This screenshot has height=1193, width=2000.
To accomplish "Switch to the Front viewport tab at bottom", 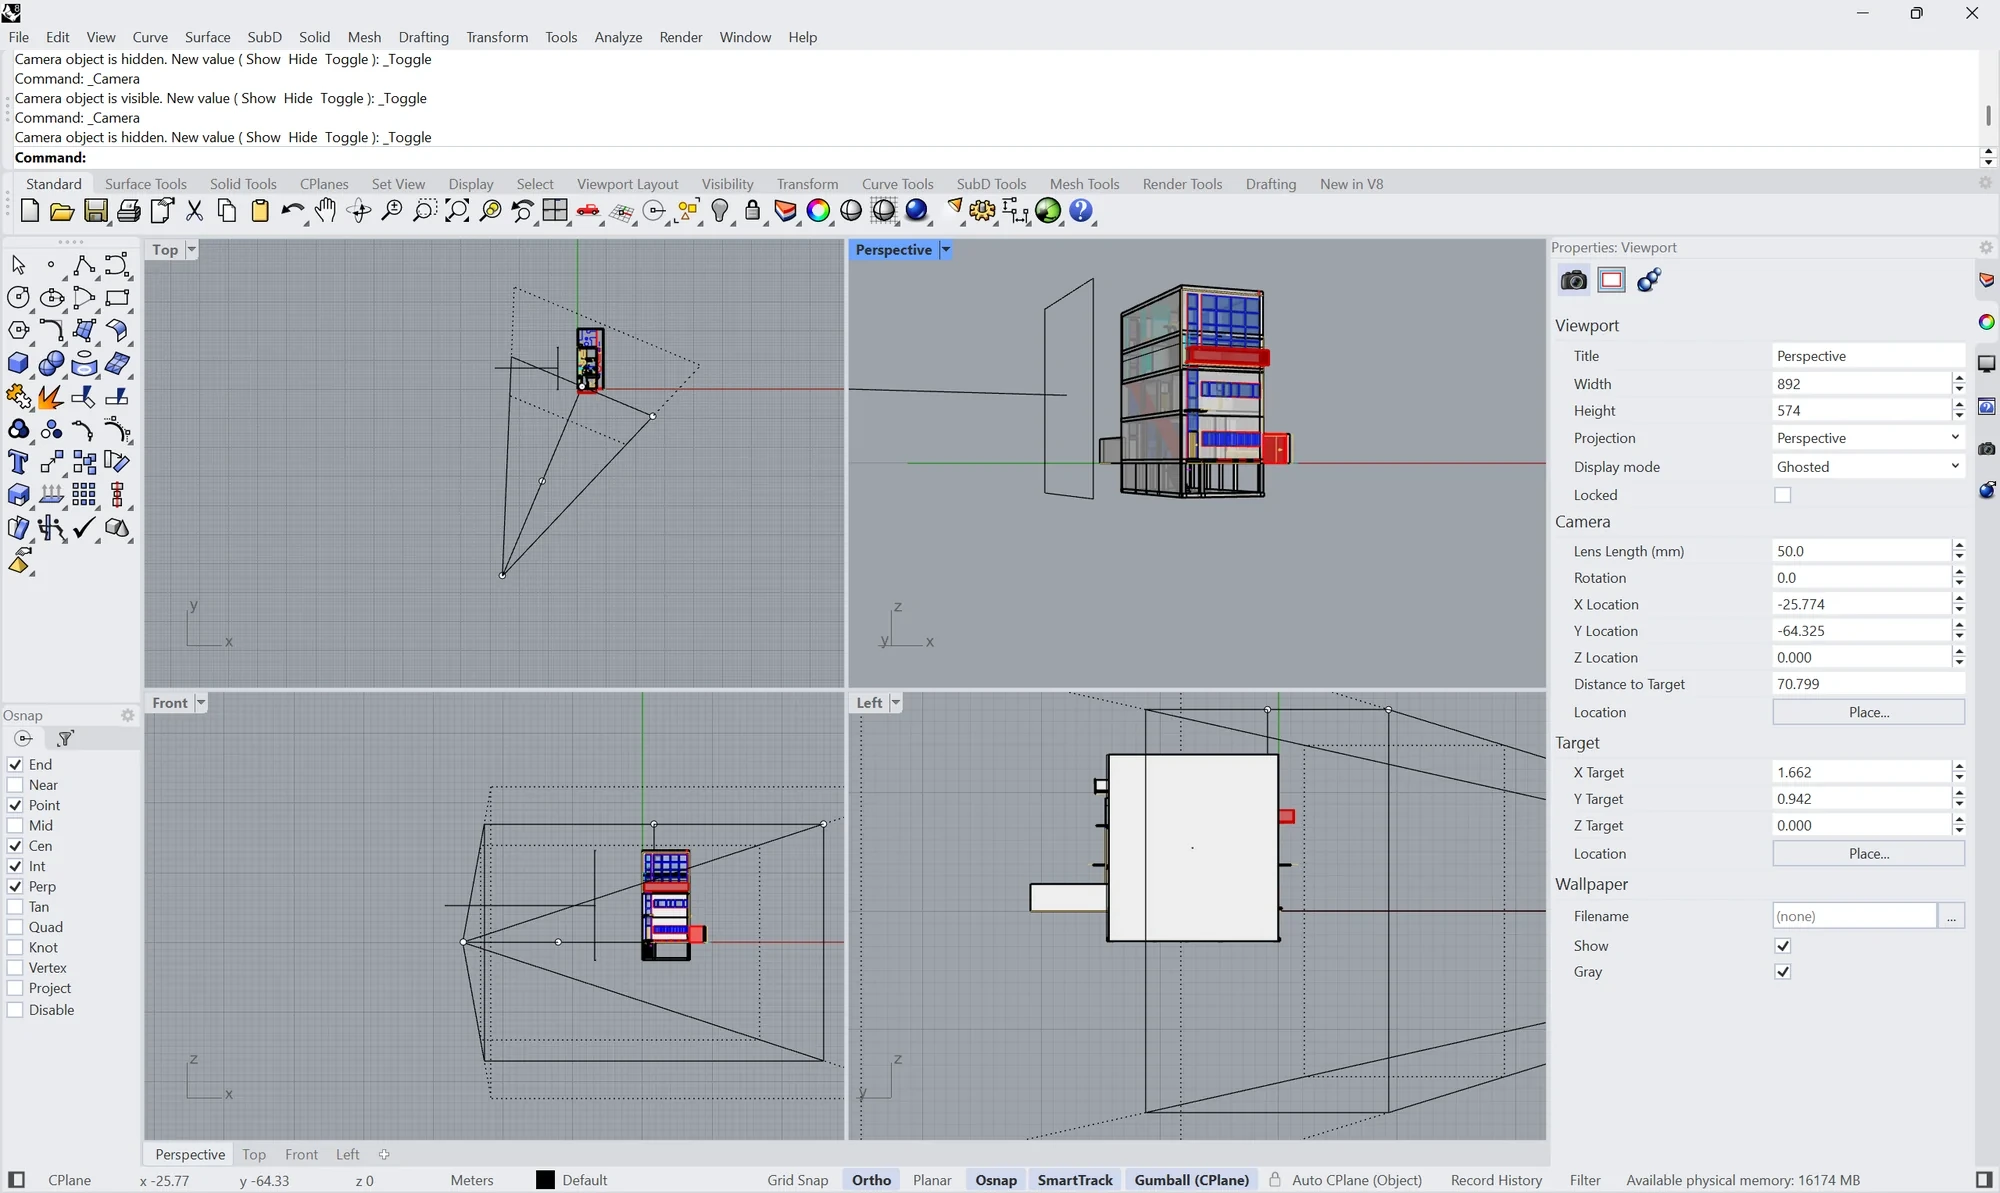I will click(x=301, y=1154).
